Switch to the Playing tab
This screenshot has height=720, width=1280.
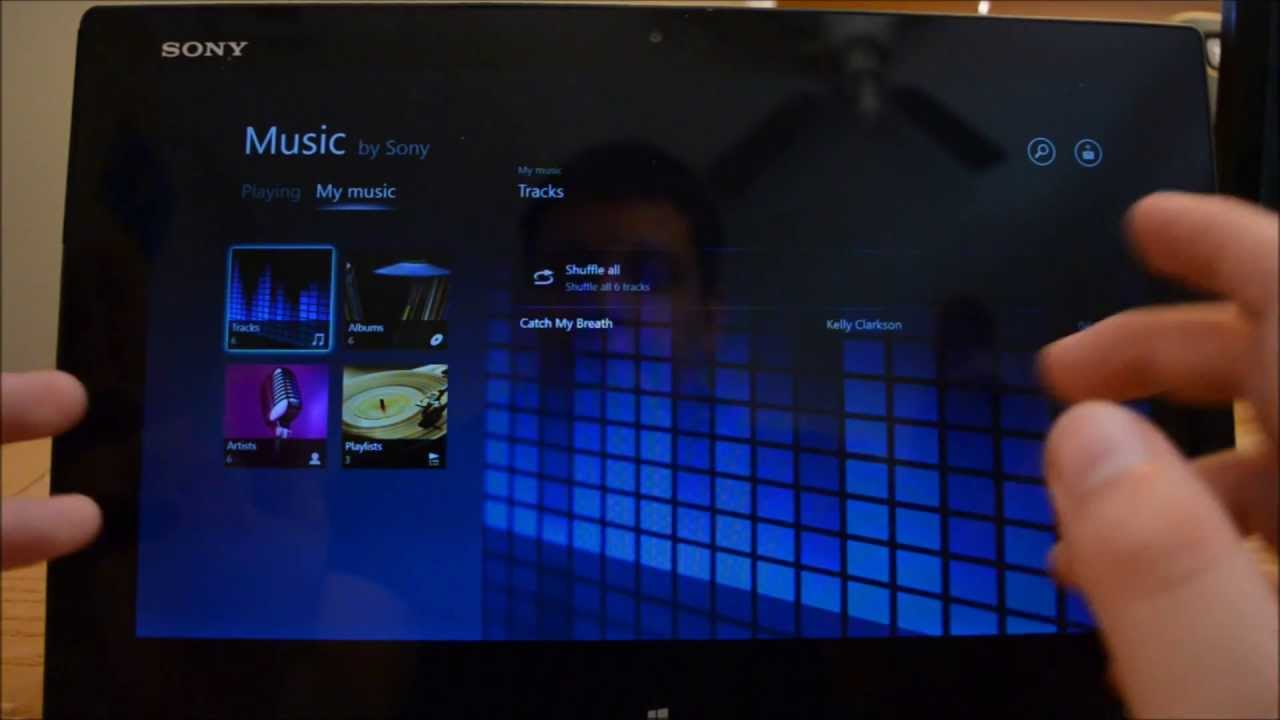270,191
